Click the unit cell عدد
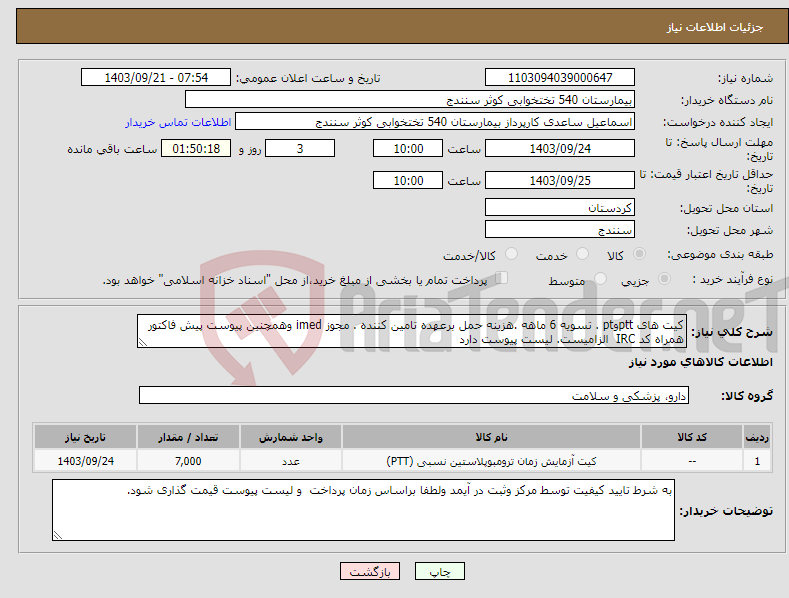Image resolution: width=789 pixels, height=598 pixels. pyautogui.click(x=291, y=461)
